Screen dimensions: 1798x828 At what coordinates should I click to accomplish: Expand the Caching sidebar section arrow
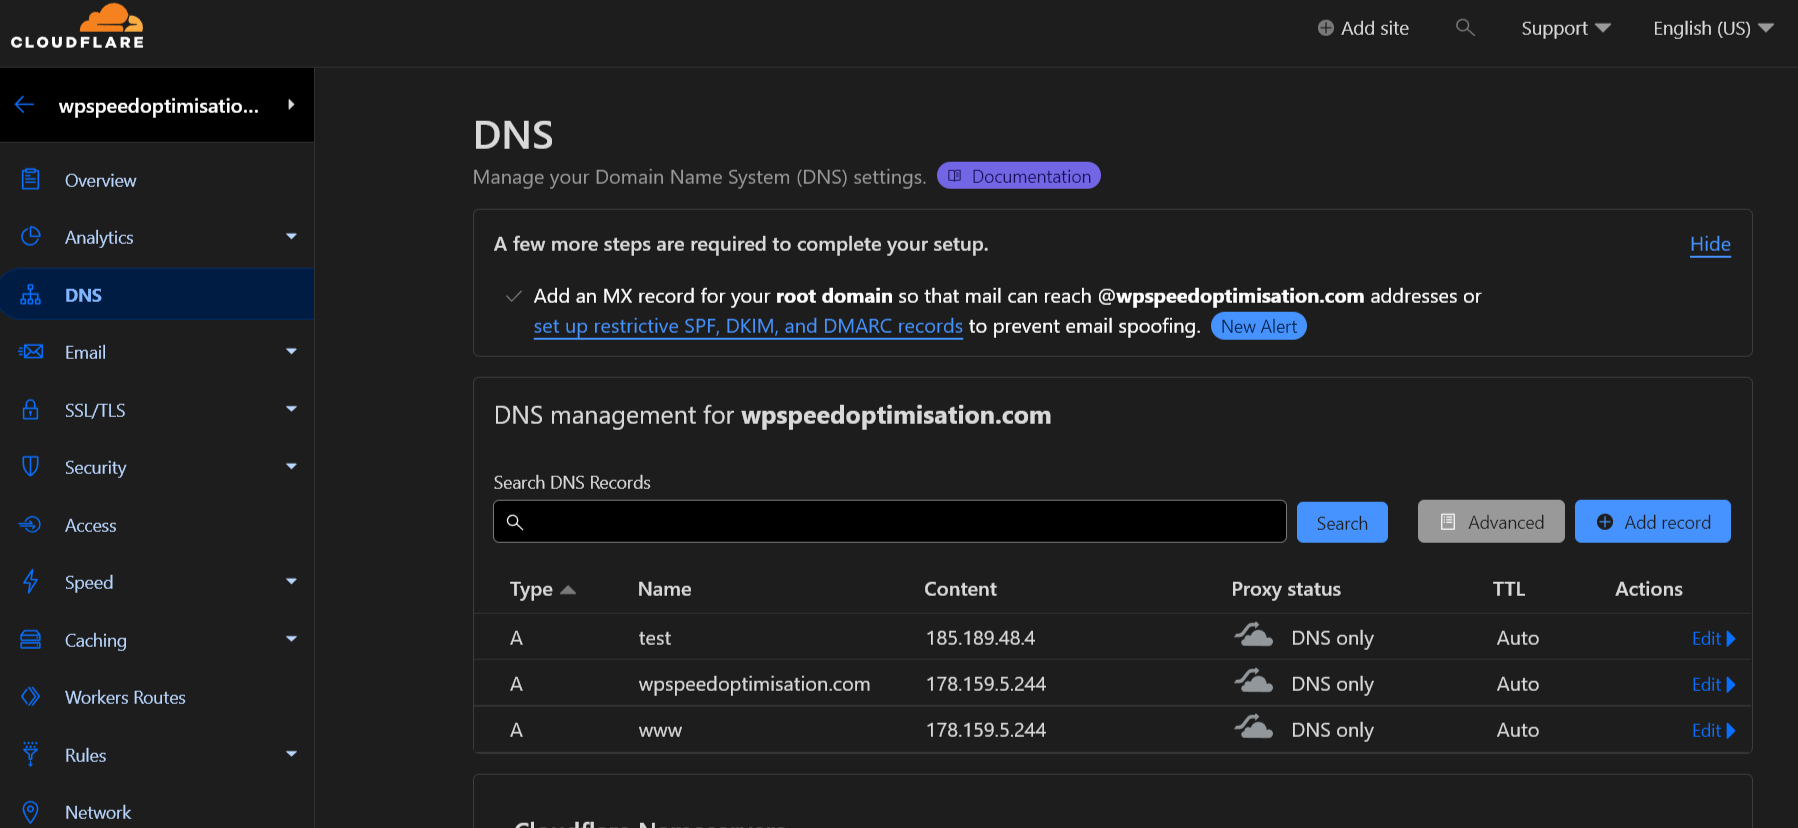pyautogui.click(x=291, y=639)
